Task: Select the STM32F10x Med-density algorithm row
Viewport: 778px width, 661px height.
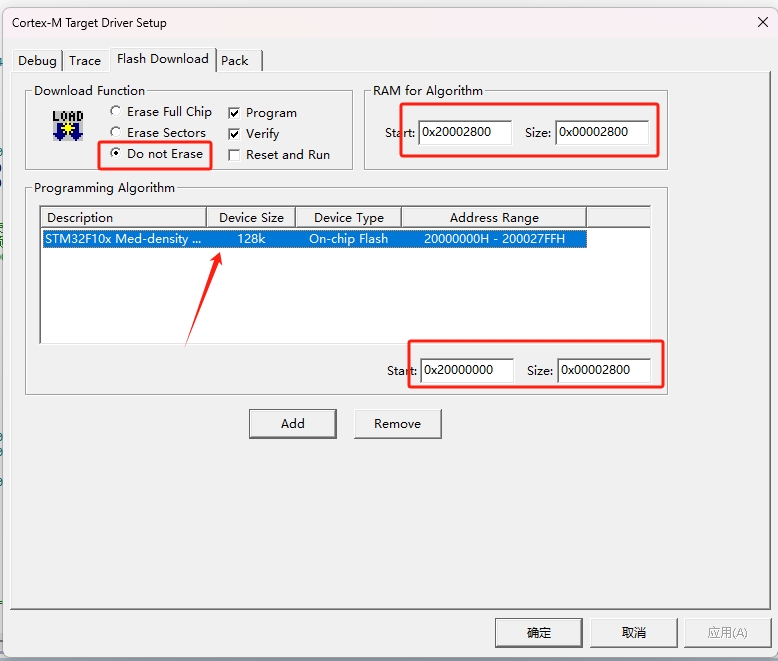Action: point(314,239)
